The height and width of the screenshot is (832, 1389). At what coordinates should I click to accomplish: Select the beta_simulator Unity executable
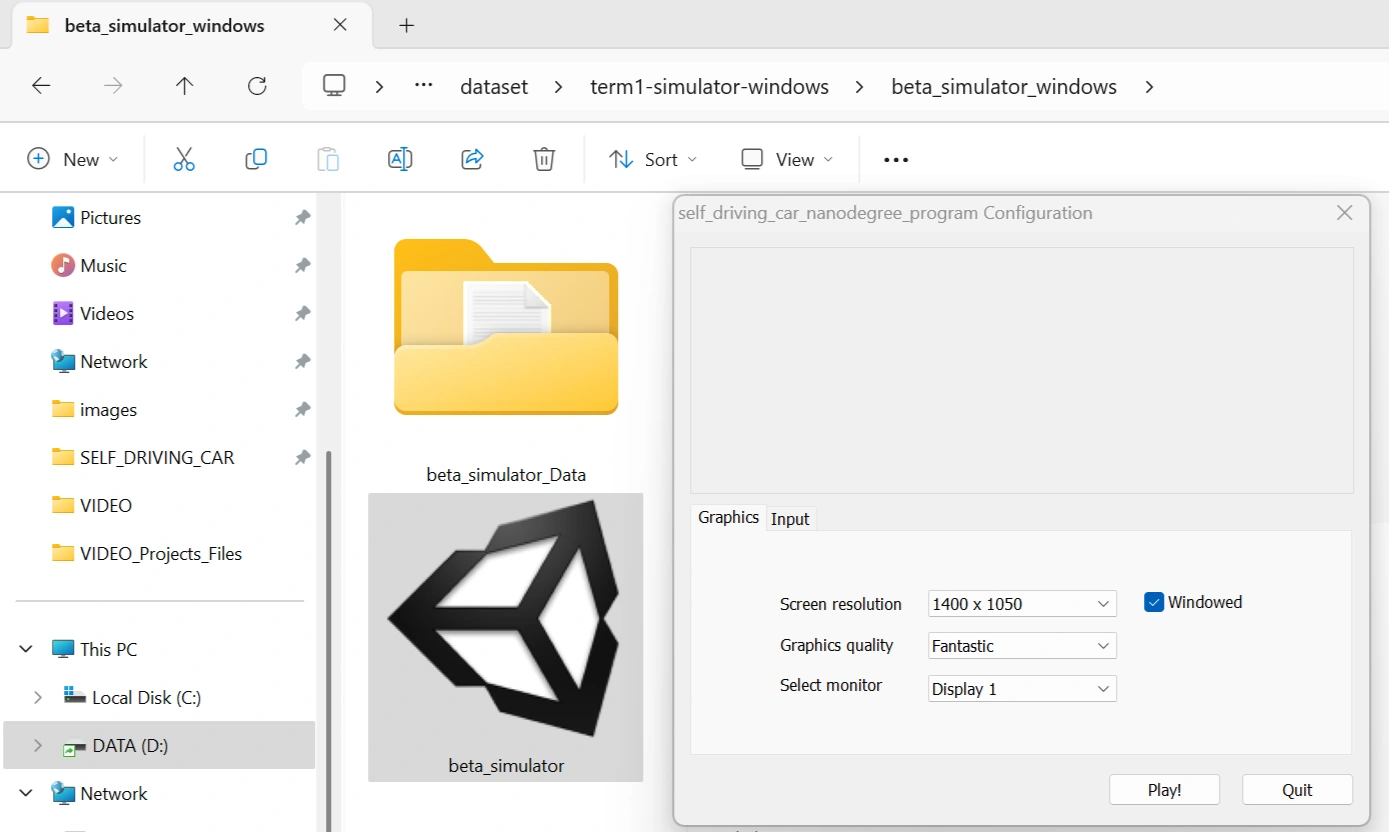click(506, 637)
